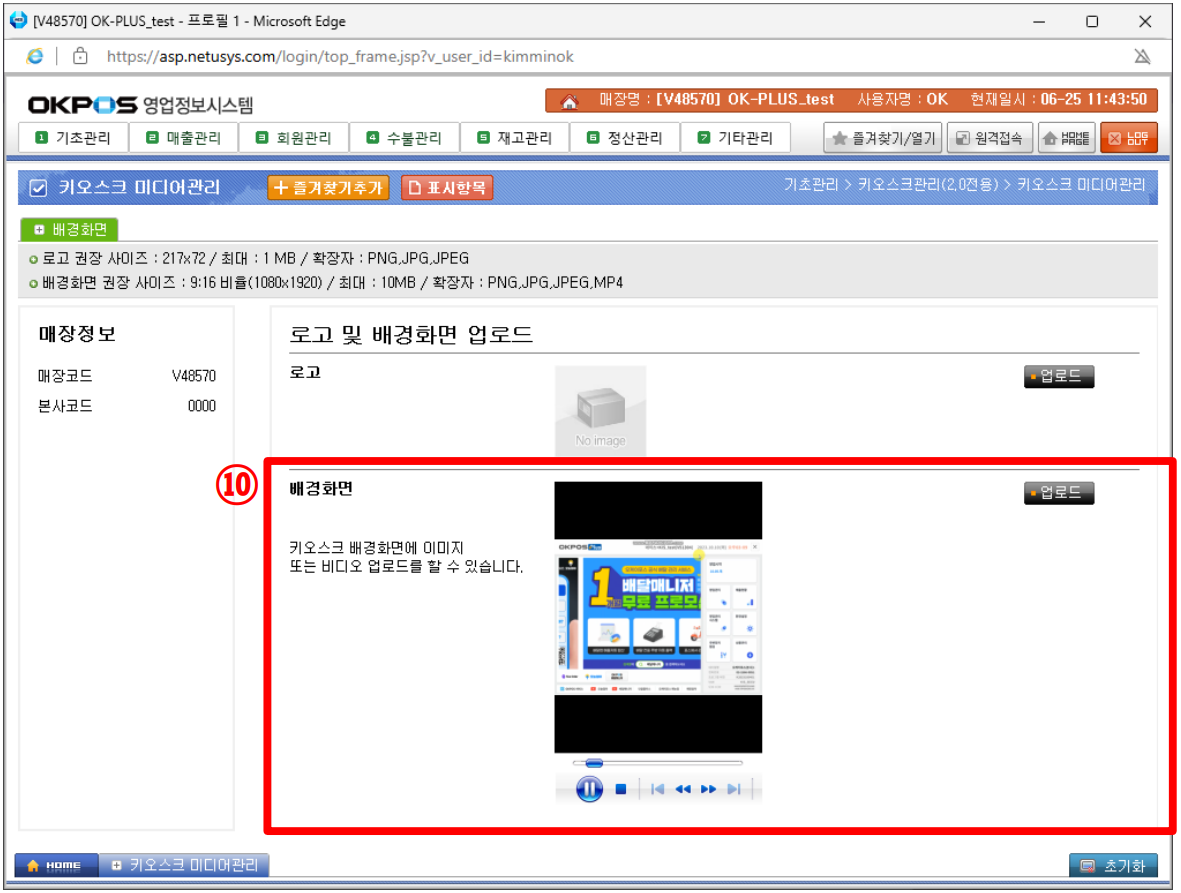1181x893 pixels.
Task: Open the 즐겨찾기/열기 favorites panel
Action: (x=883, y=138)
